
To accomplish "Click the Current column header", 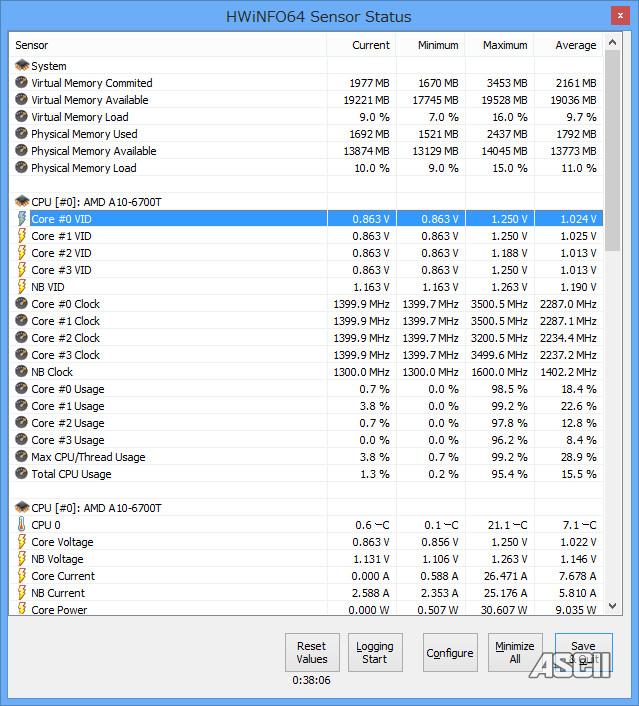I will coord(361,45).
